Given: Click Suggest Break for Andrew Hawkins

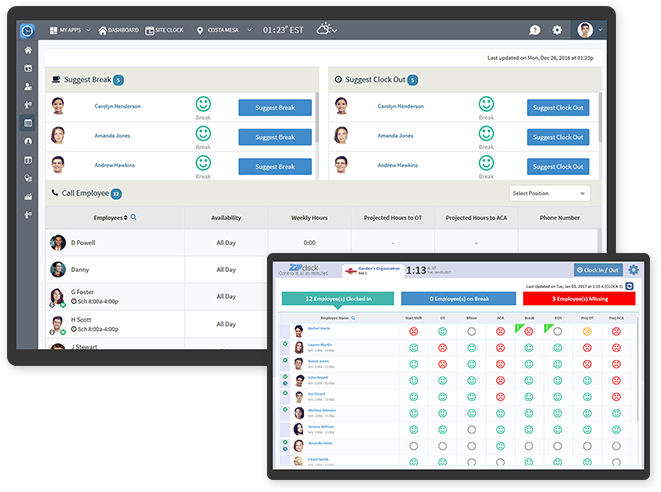Looking at the screenshot, I should [275, 167].
